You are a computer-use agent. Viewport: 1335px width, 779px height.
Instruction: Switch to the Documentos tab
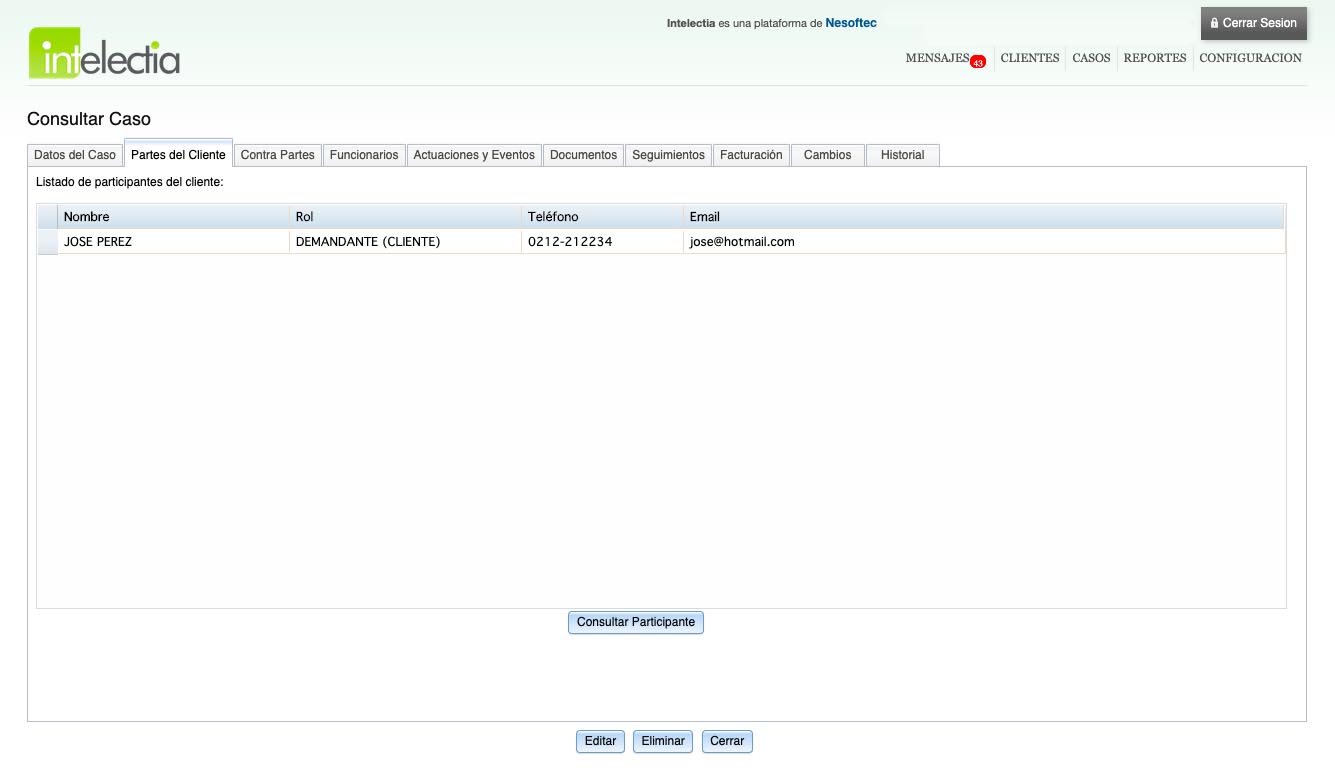coord(583,155)
